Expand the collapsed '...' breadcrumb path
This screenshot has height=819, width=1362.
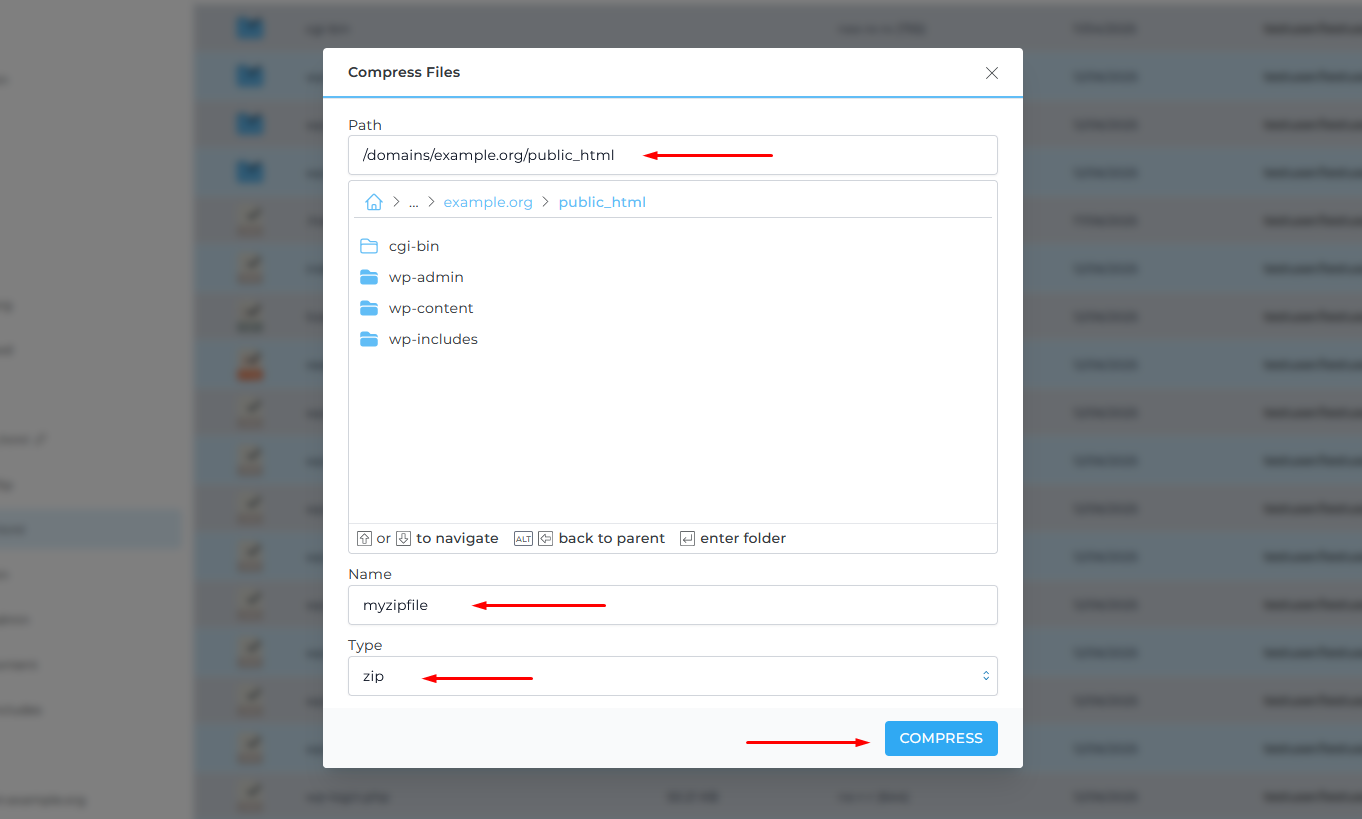(413, 202)
